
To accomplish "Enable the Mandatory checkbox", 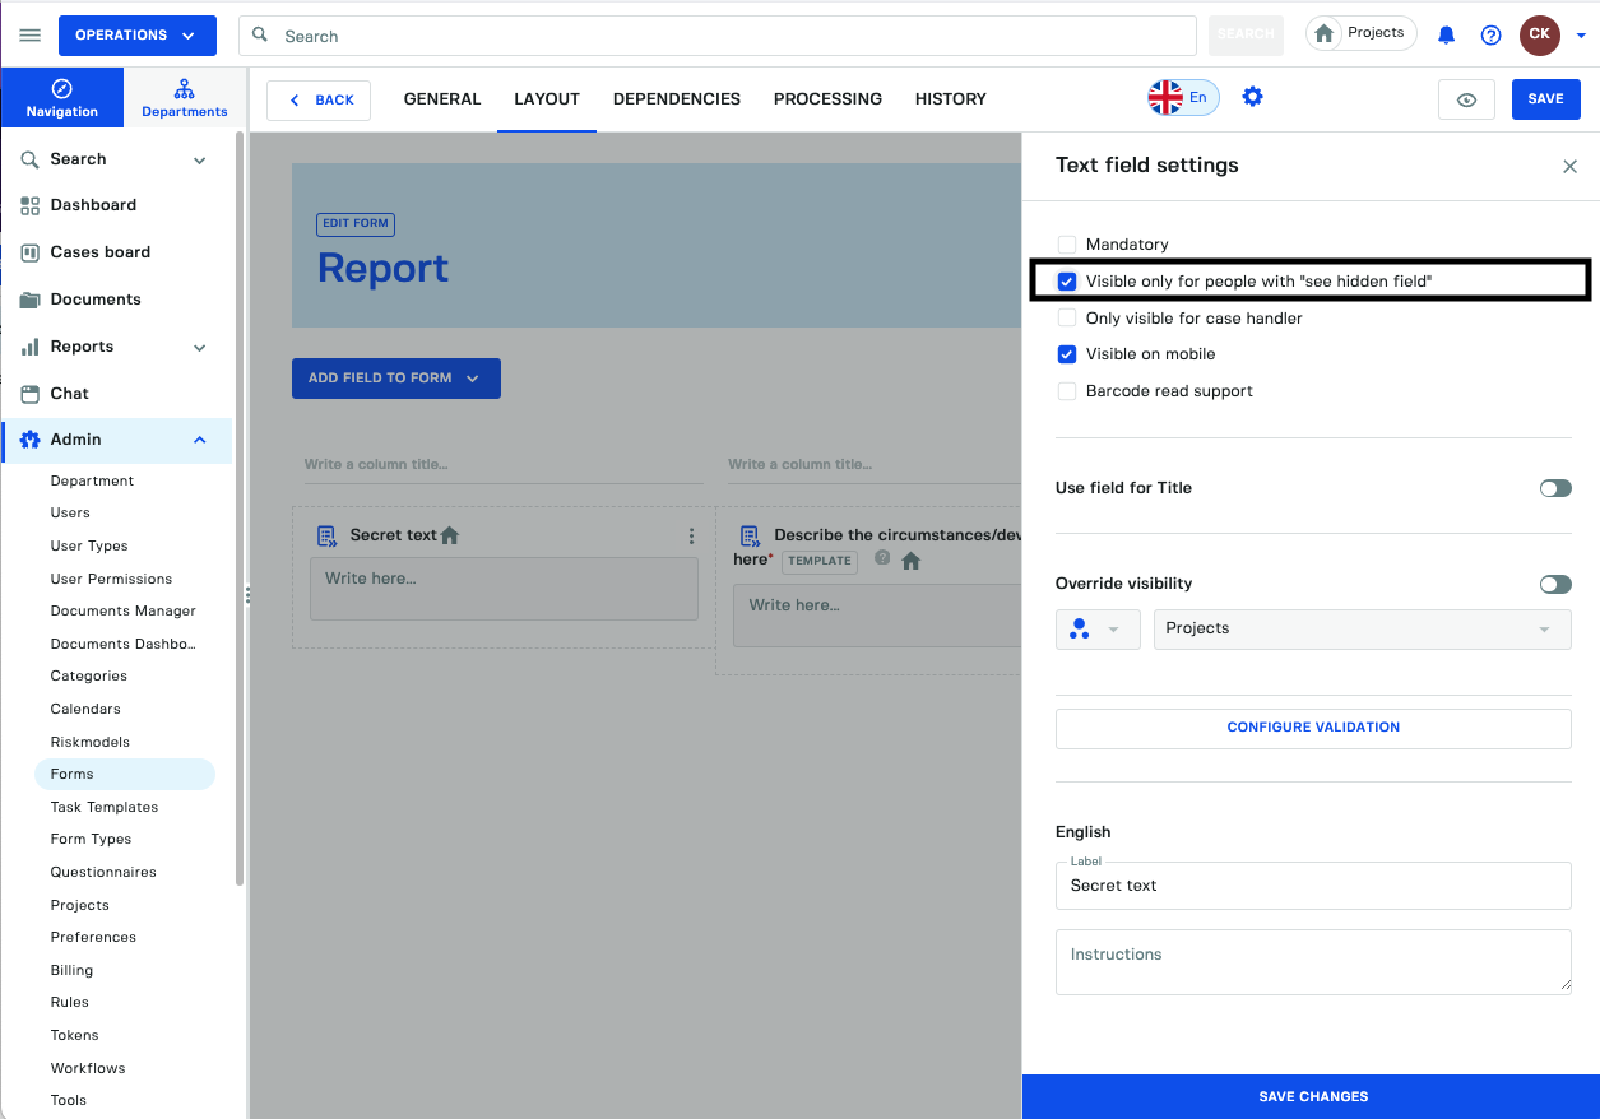I will point(1067,245).
